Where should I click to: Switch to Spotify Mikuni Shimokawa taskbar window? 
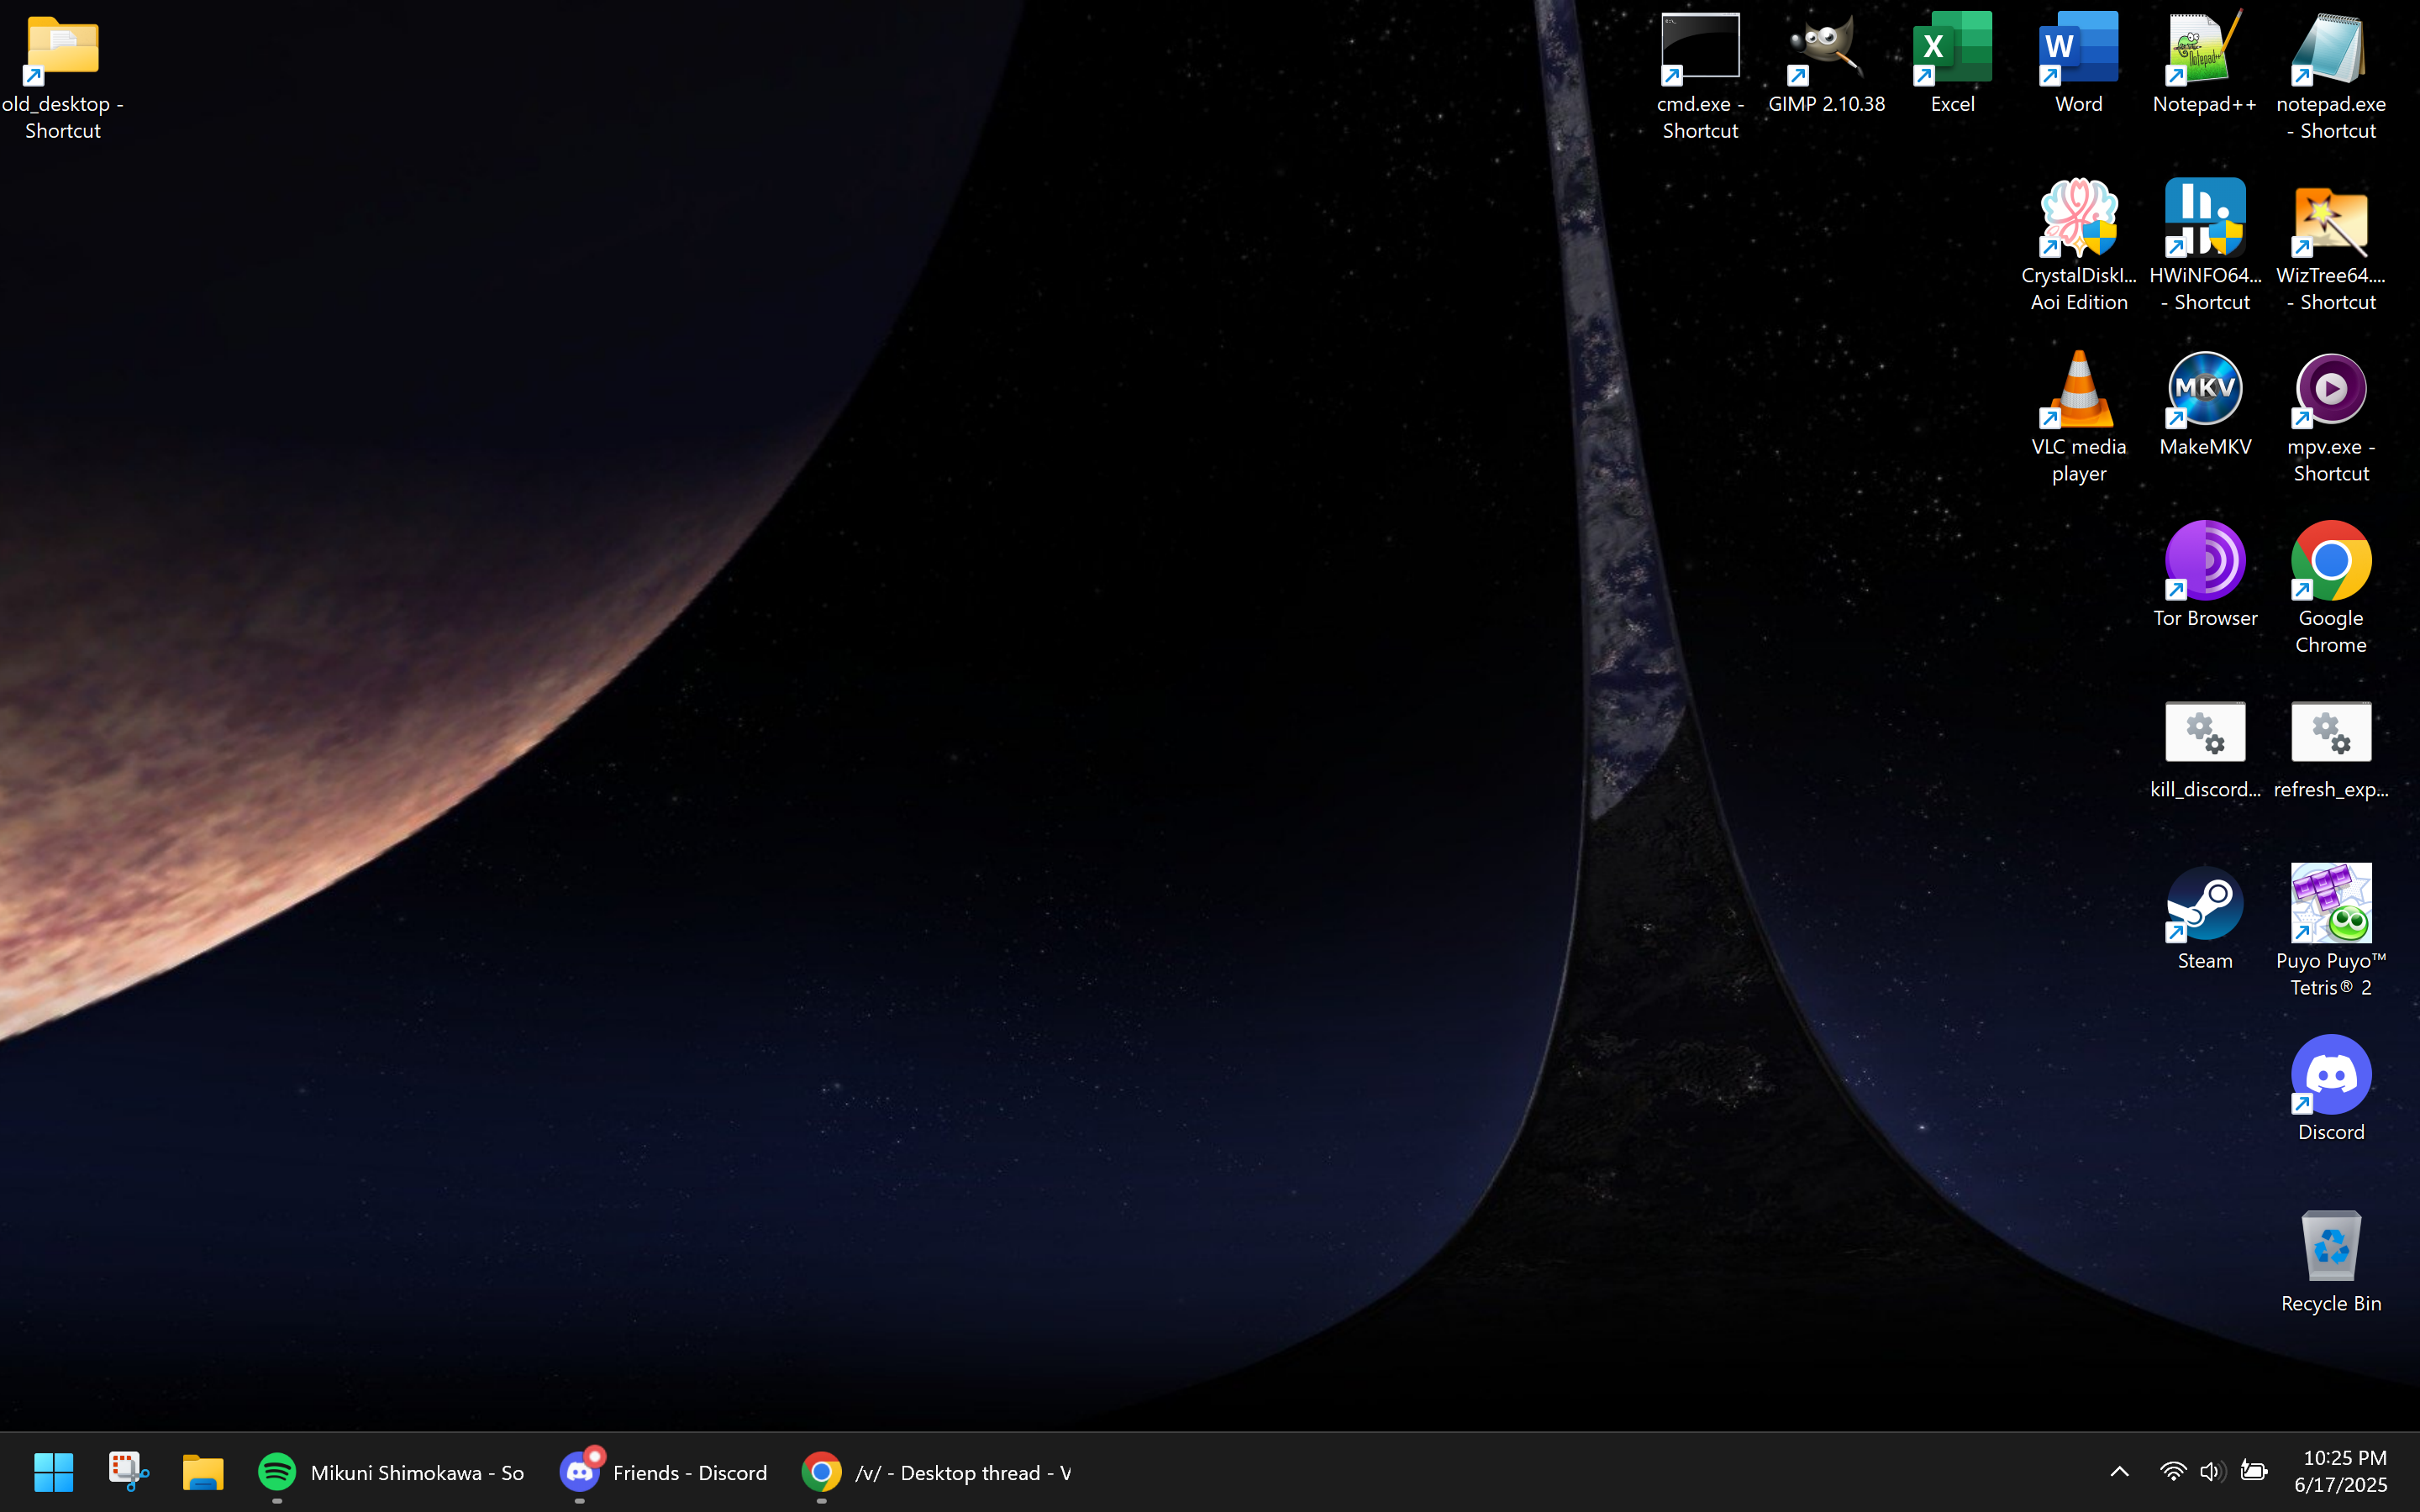click(x=391, y=1472)
